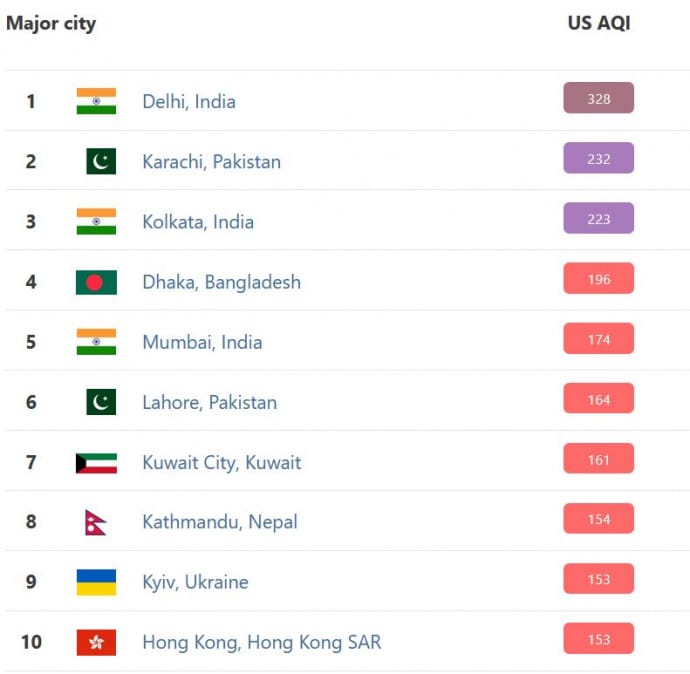The image size is (690, 674).
Task: Open the Dhaka, Bangladesh link
Action: (221, 282)
